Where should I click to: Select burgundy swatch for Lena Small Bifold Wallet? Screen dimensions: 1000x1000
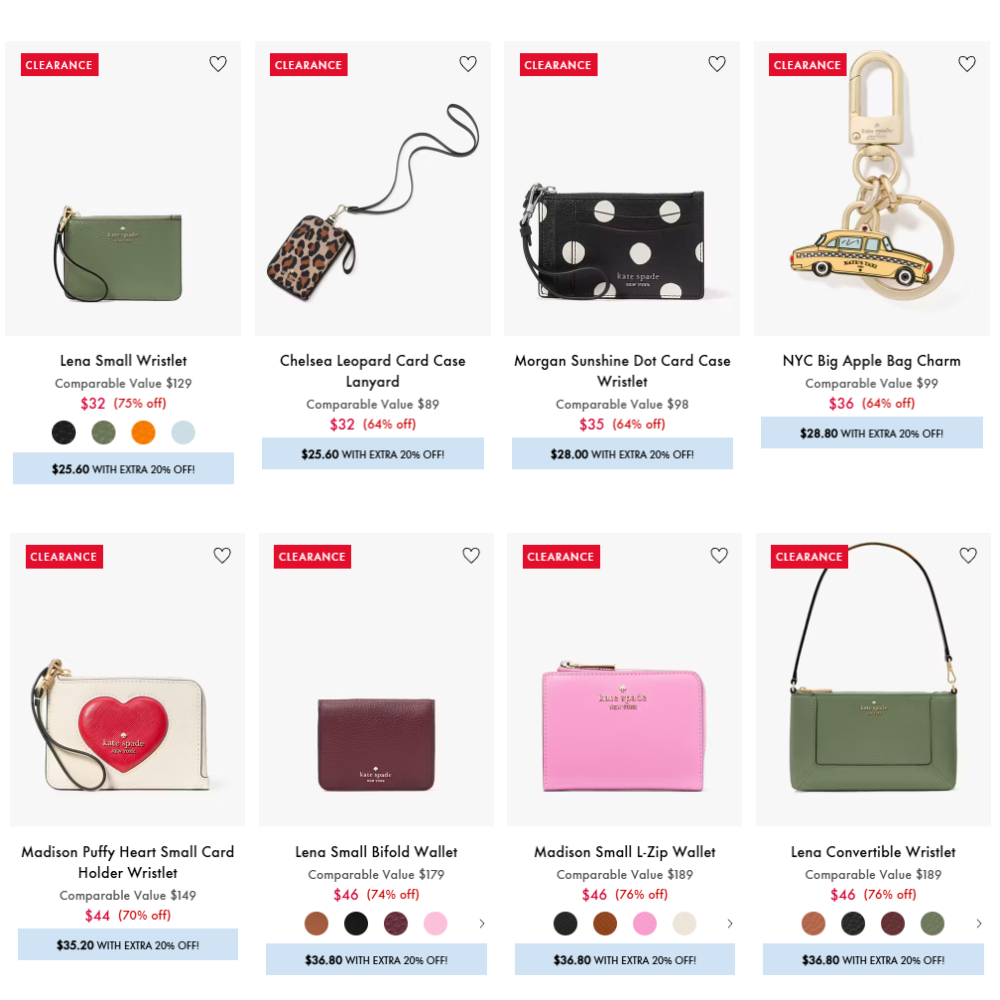[x=395, y=923]
